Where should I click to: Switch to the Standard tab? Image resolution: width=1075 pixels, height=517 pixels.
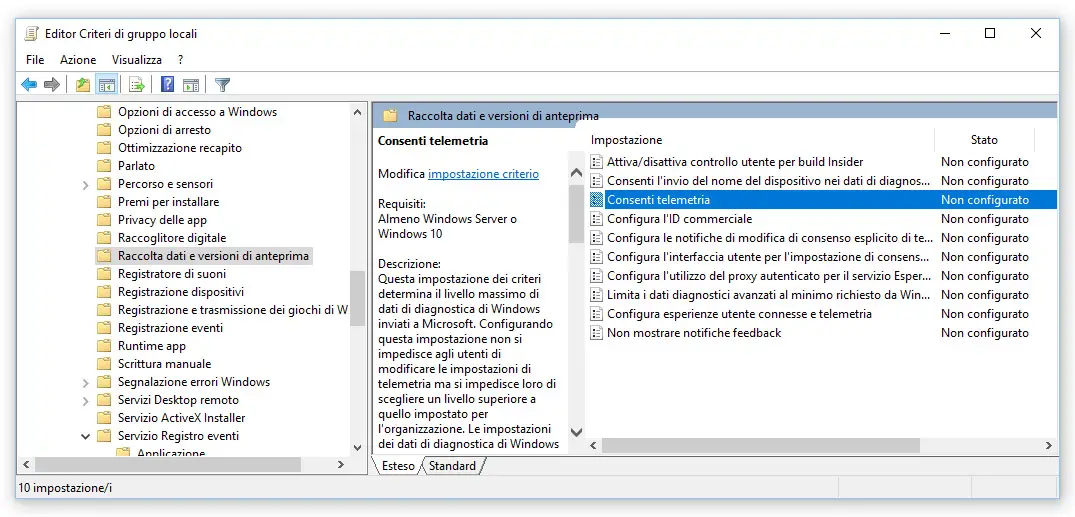coord(452,466)
